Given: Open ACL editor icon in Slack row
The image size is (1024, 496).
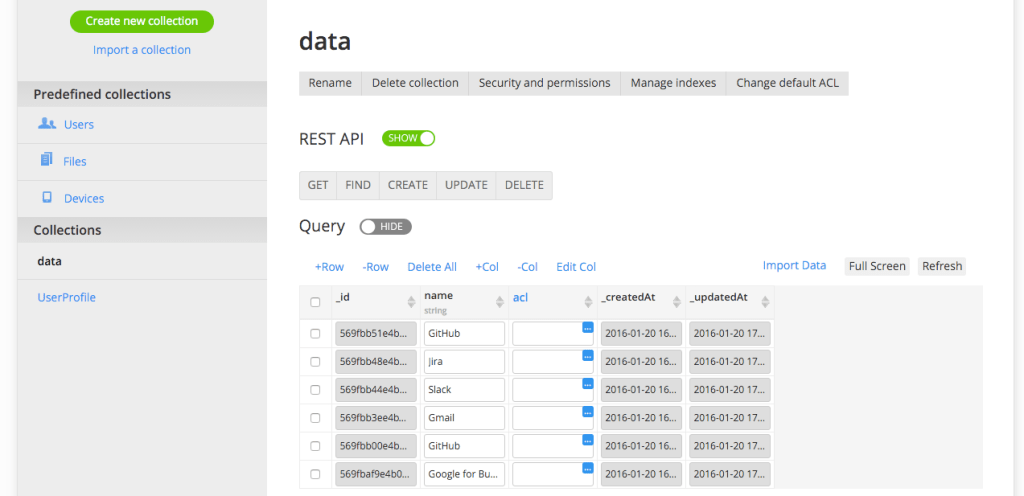Looking at the screenshot, I should tap(587, 383).
